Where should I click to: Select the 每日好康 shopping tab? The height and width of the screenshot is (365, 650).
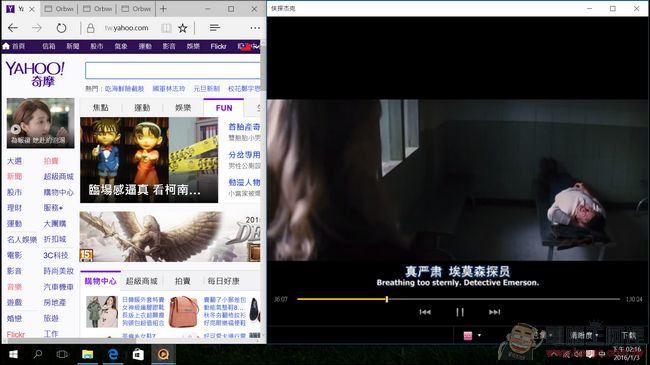tap(224, 281)
